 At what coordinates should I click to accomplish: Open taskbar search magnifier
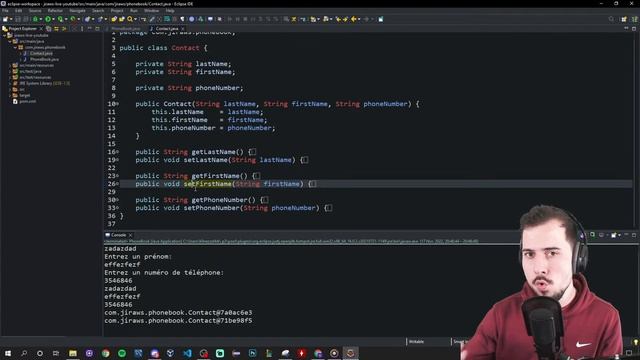click(24, 353)
